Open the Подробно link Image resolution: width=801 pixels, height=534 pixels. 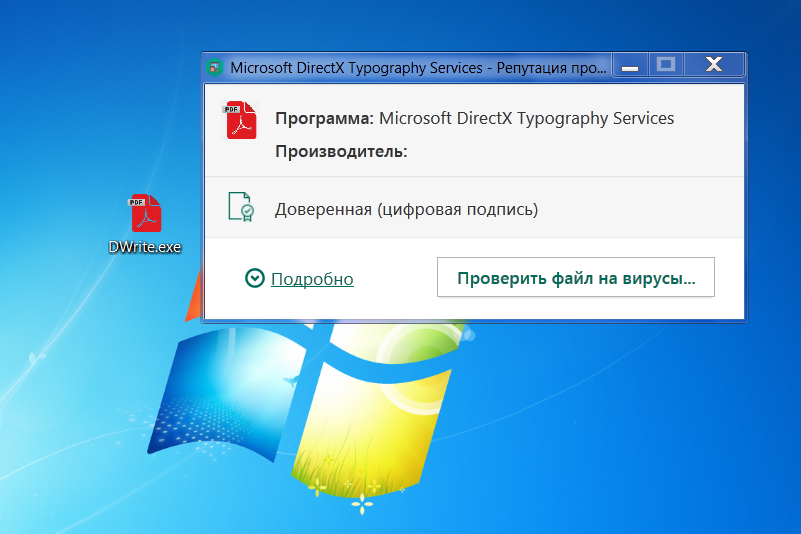[x=312, y=279]
